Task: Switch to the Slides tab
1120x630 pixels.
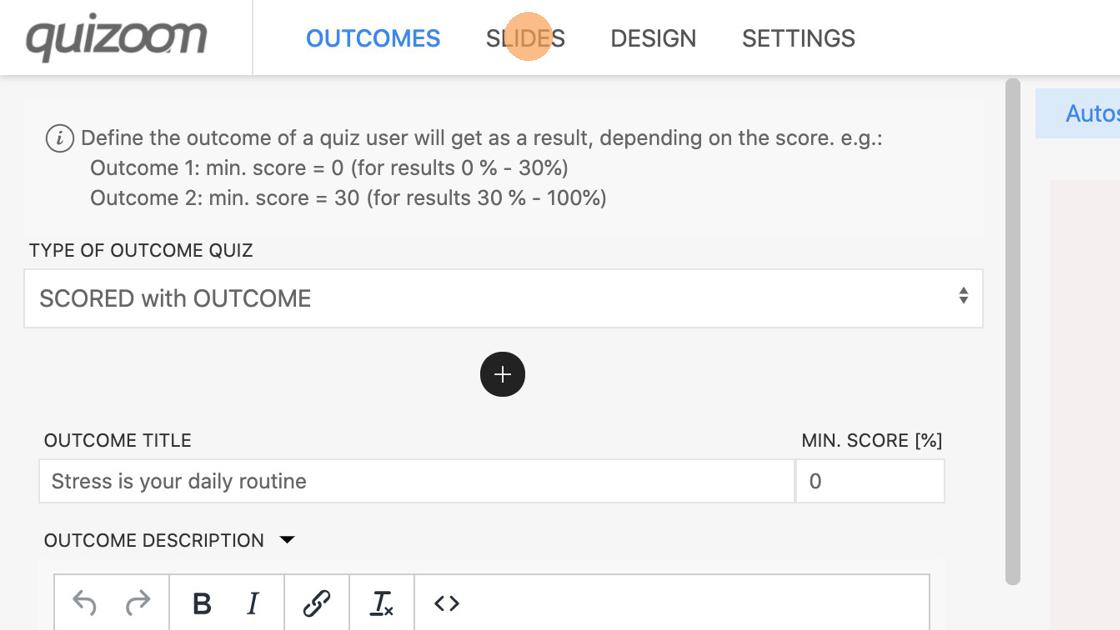Action: [525, 38]
